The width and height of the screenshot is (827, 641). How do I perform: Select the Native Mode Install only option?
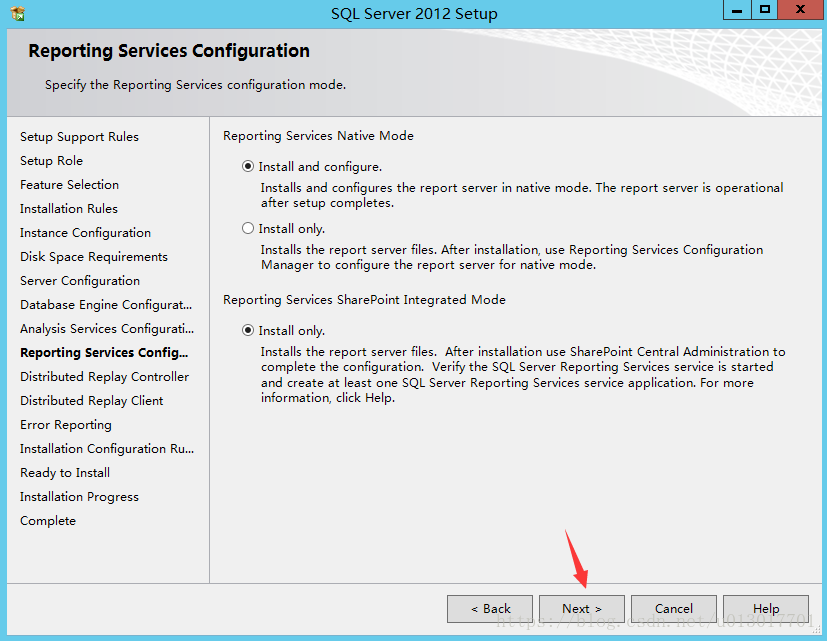pyautogui.click(x=248, y=228)
